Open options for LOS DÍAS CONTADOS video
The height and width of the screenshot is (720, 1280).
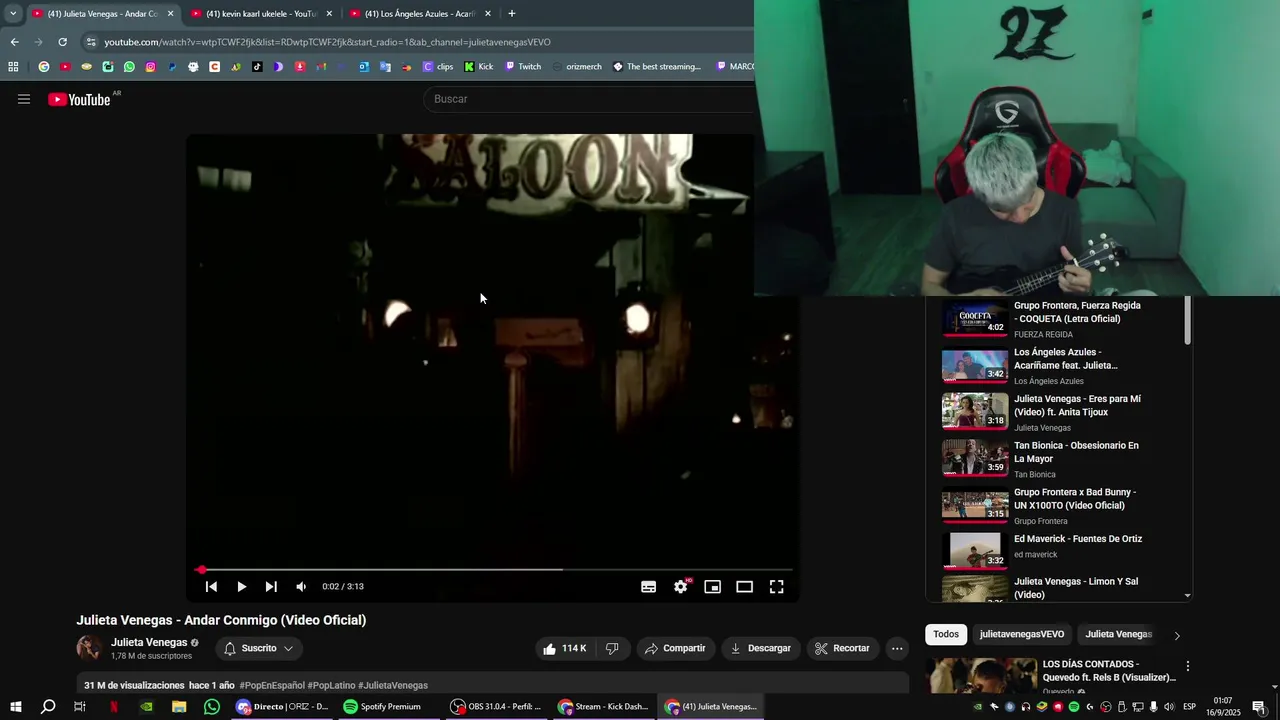click(x=1188, y=666)
